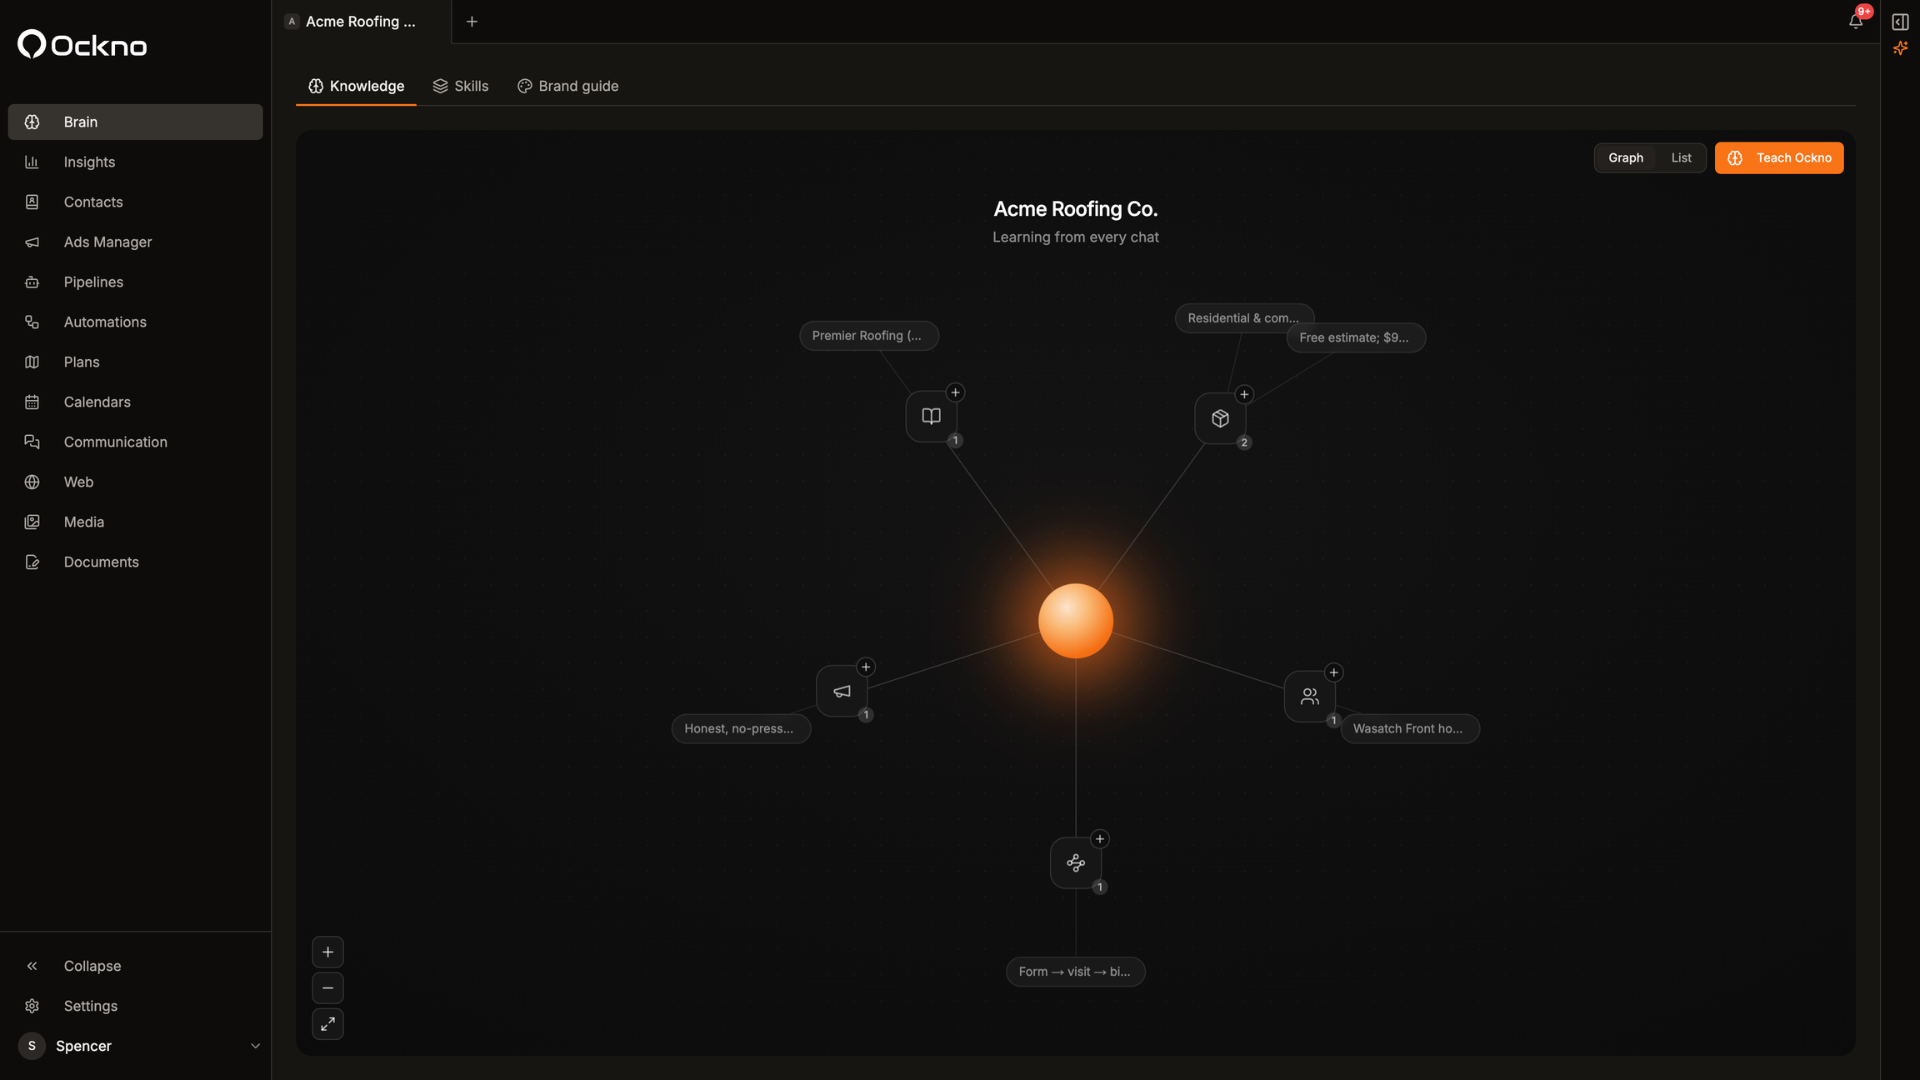Image resolution: width=1920 pixels, height=1080 pixels.
Task: Open Ads Manager
Action: (x=135, y=242)
